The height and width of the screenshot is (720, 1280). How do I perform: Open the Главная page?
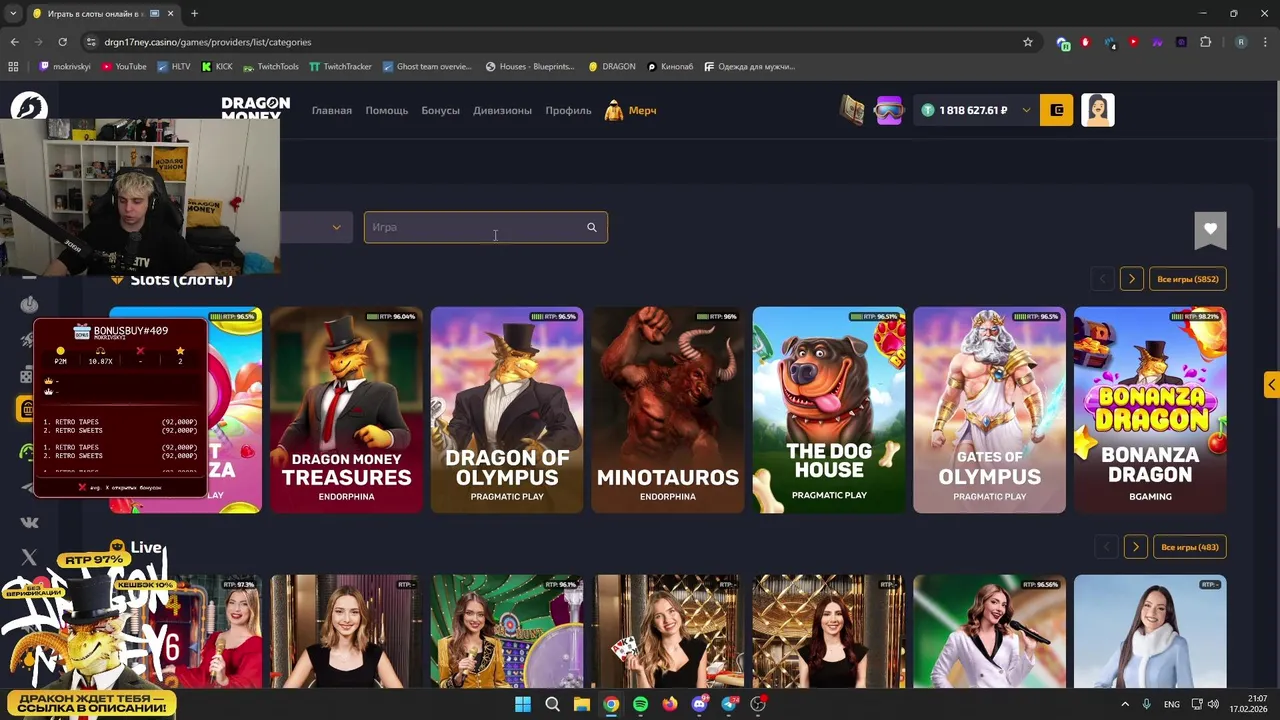pos(331,110)
